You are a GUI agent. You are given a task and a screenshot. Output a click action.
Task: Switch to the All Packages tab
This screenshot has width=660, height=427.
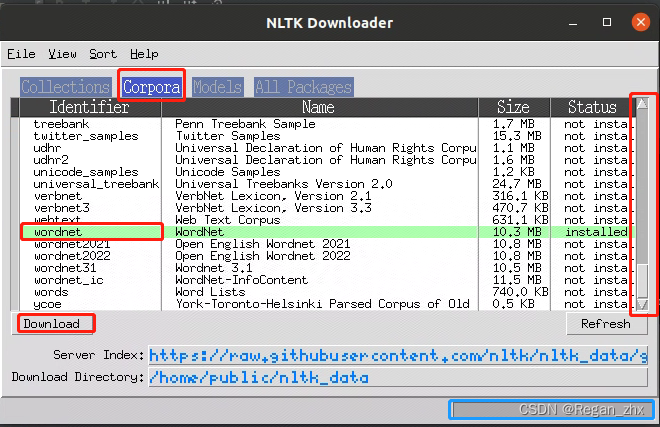click(303, 87)
